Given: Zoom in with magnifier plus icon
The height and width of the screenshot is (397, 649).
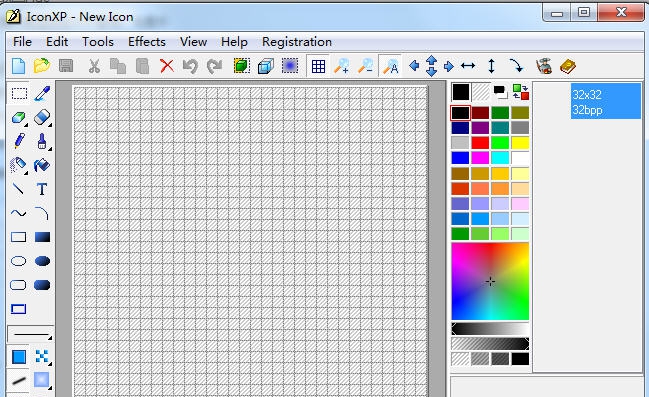Looking at the screenshot, I should coord(342,66).
